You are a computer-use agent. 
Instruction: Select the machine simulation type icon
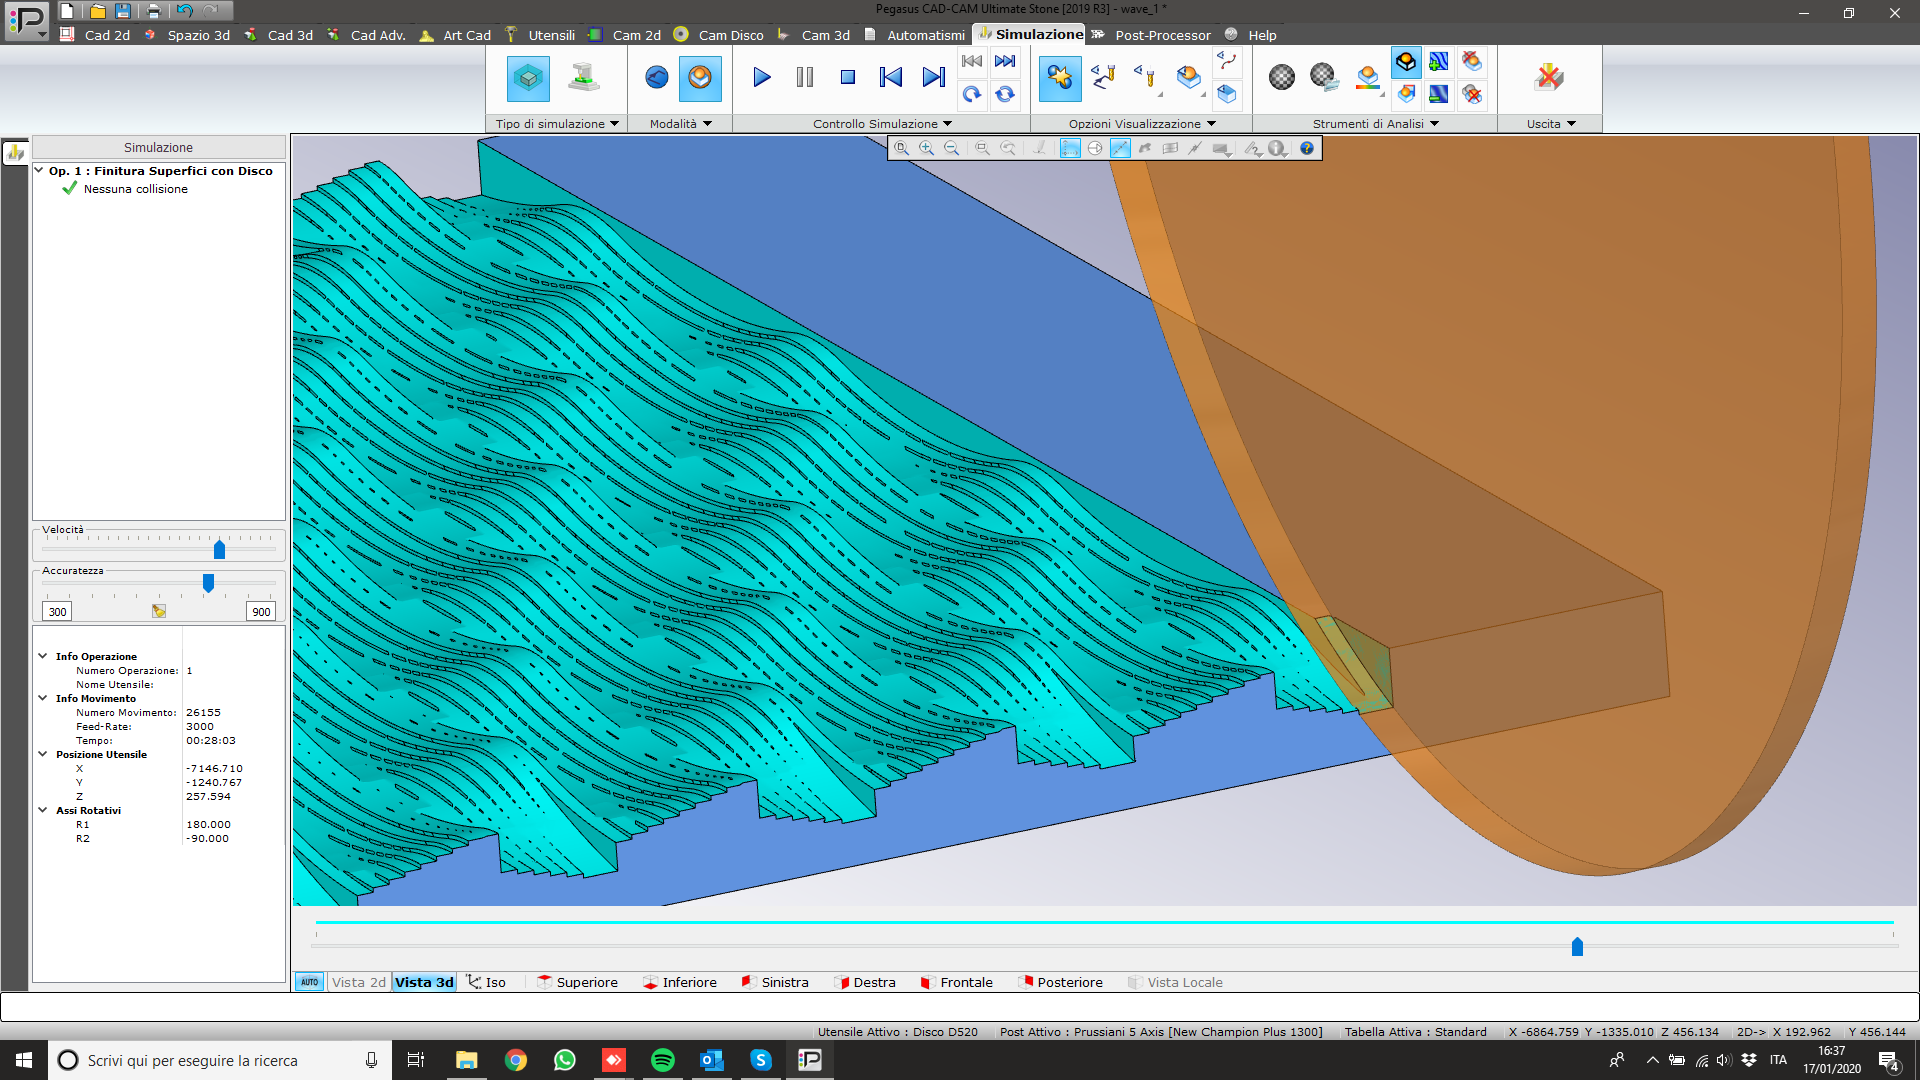coord(584,78)
